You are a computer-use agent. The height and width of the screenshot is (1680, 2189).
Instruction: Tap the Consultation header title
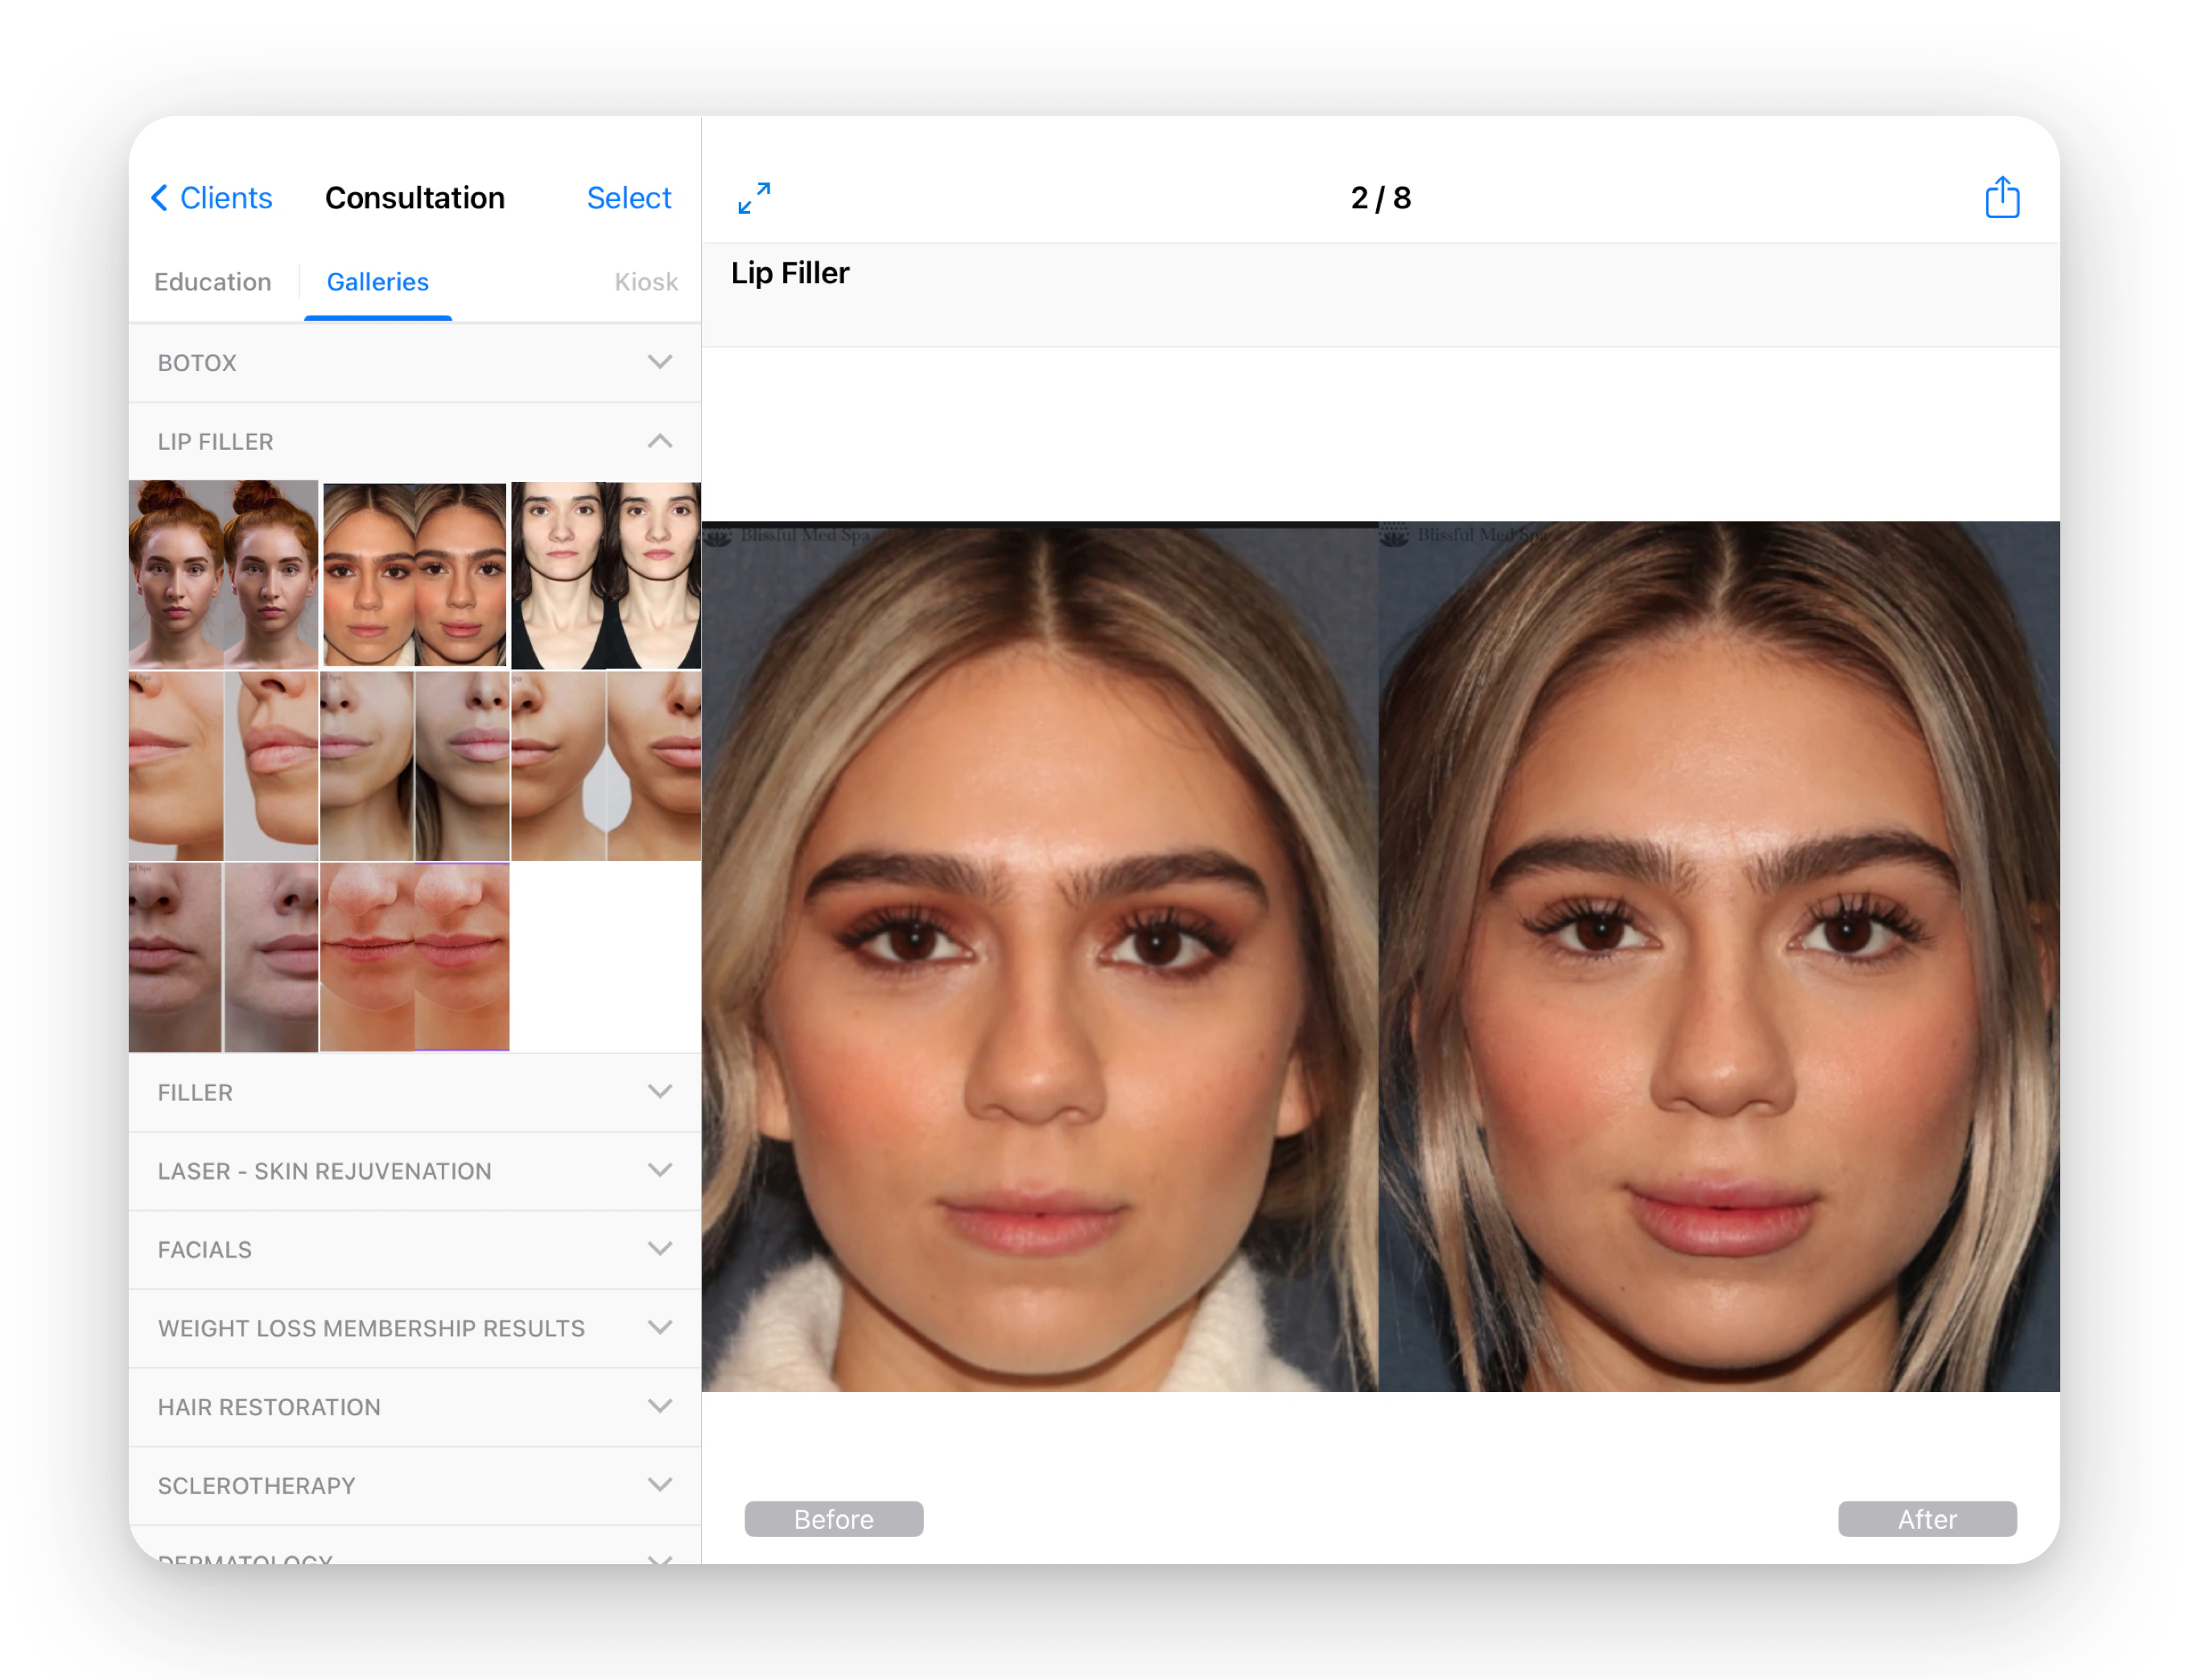(414, 198)
